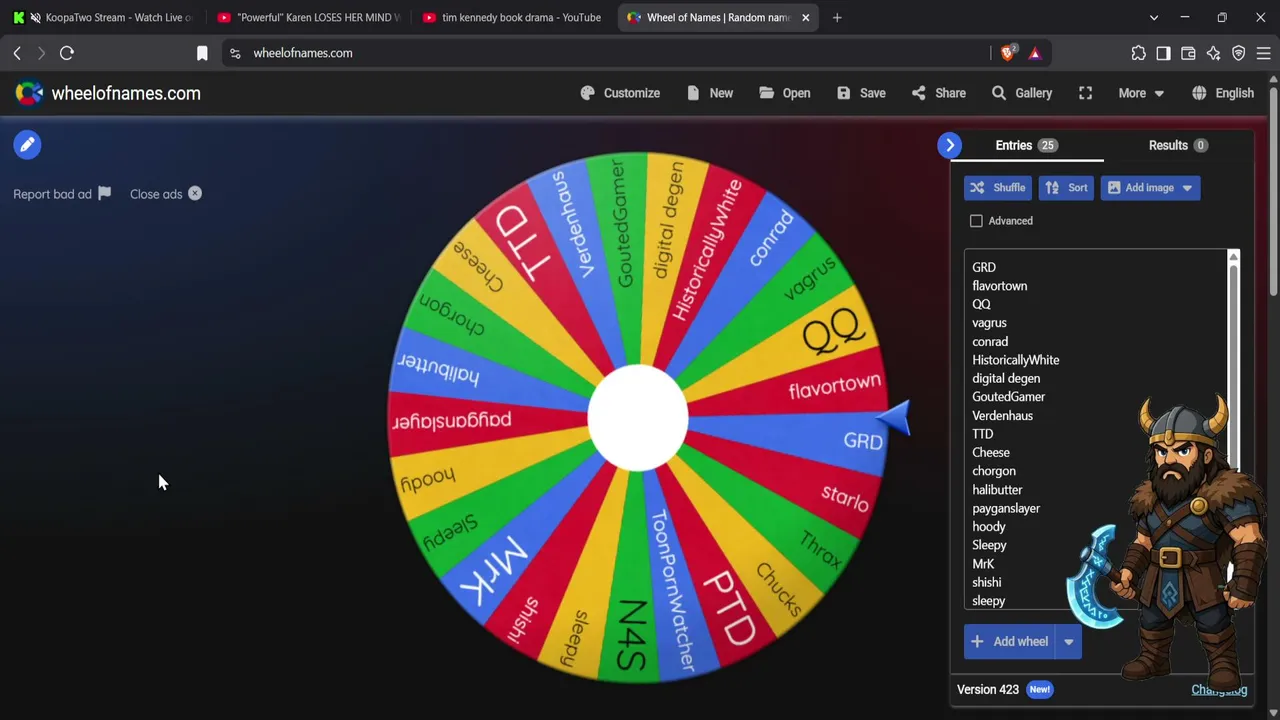Switch to the KoopaTwo Stream tab

point(103,17)
